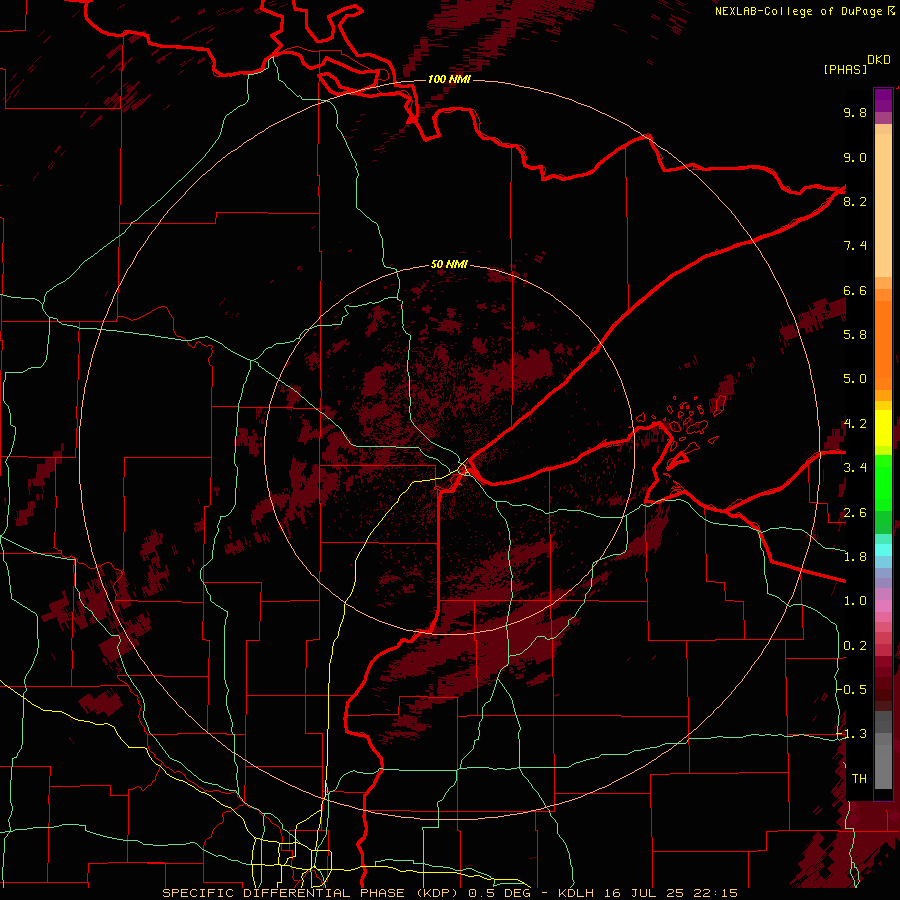Viewport: 900px width, 900px height.
Task: Pick the bright yellow color bar segment
Action: pyautogui.click(x=883, y=428)
